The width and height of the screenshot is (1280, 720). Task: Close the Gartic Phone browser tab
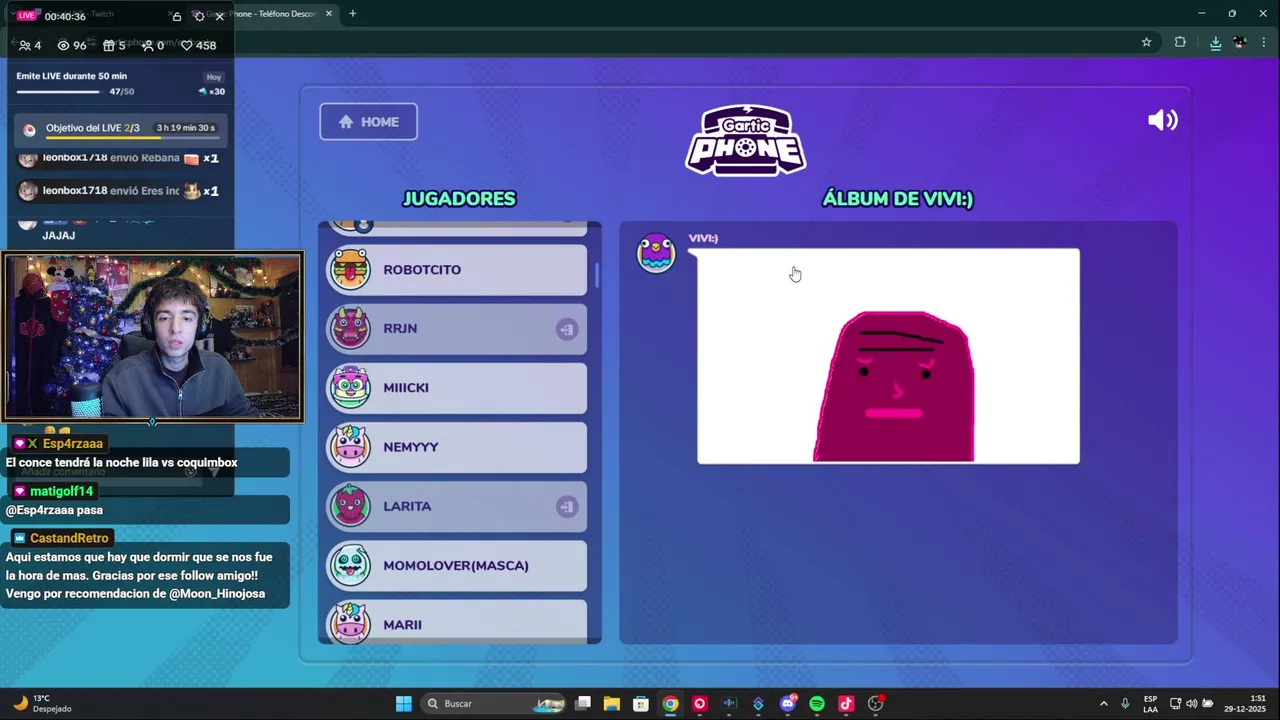329,14
